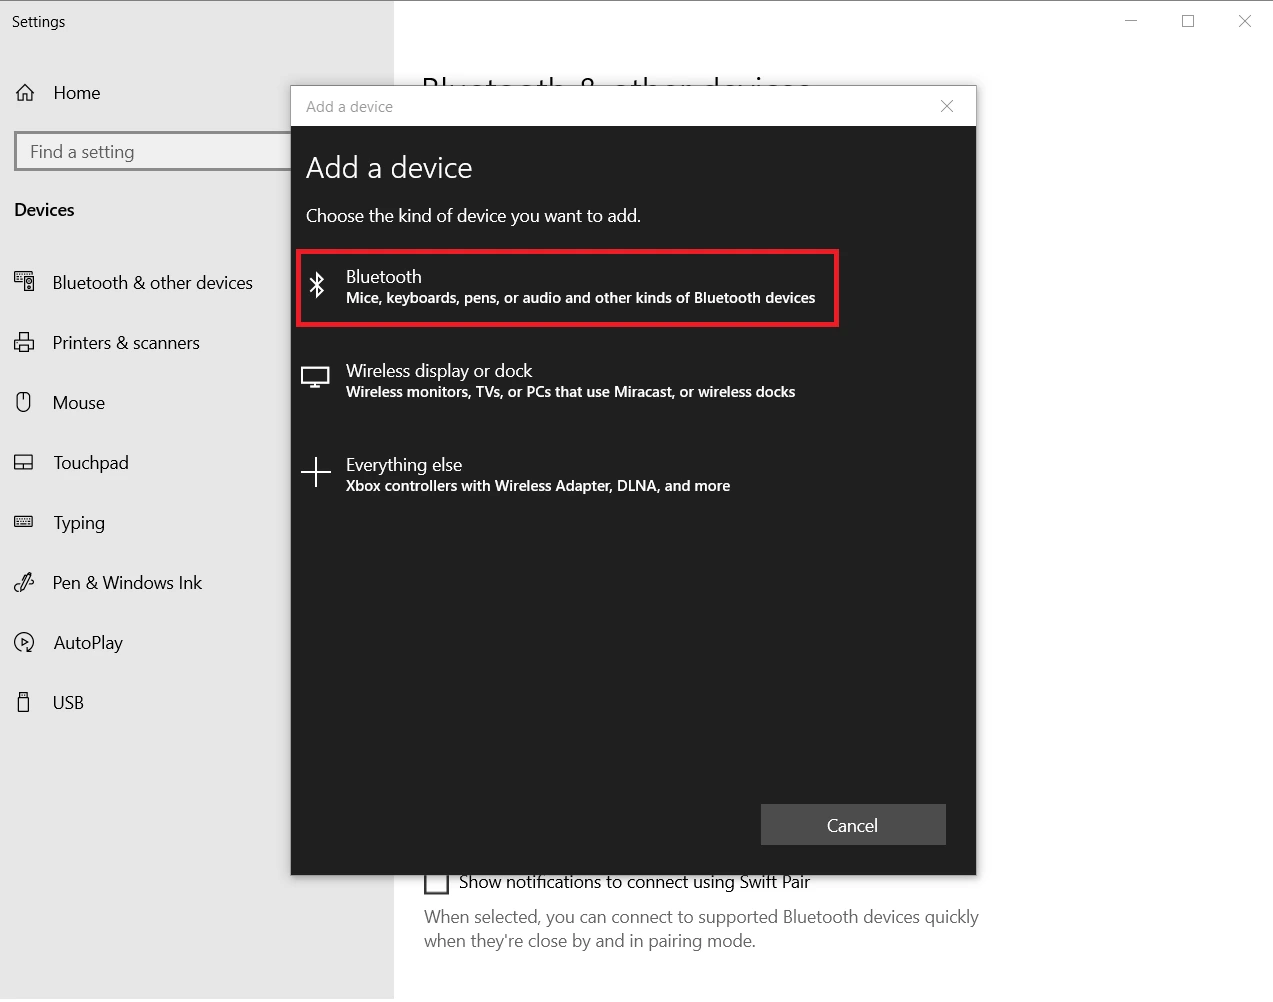Click the Home house icon

click(x=25, y=93)
